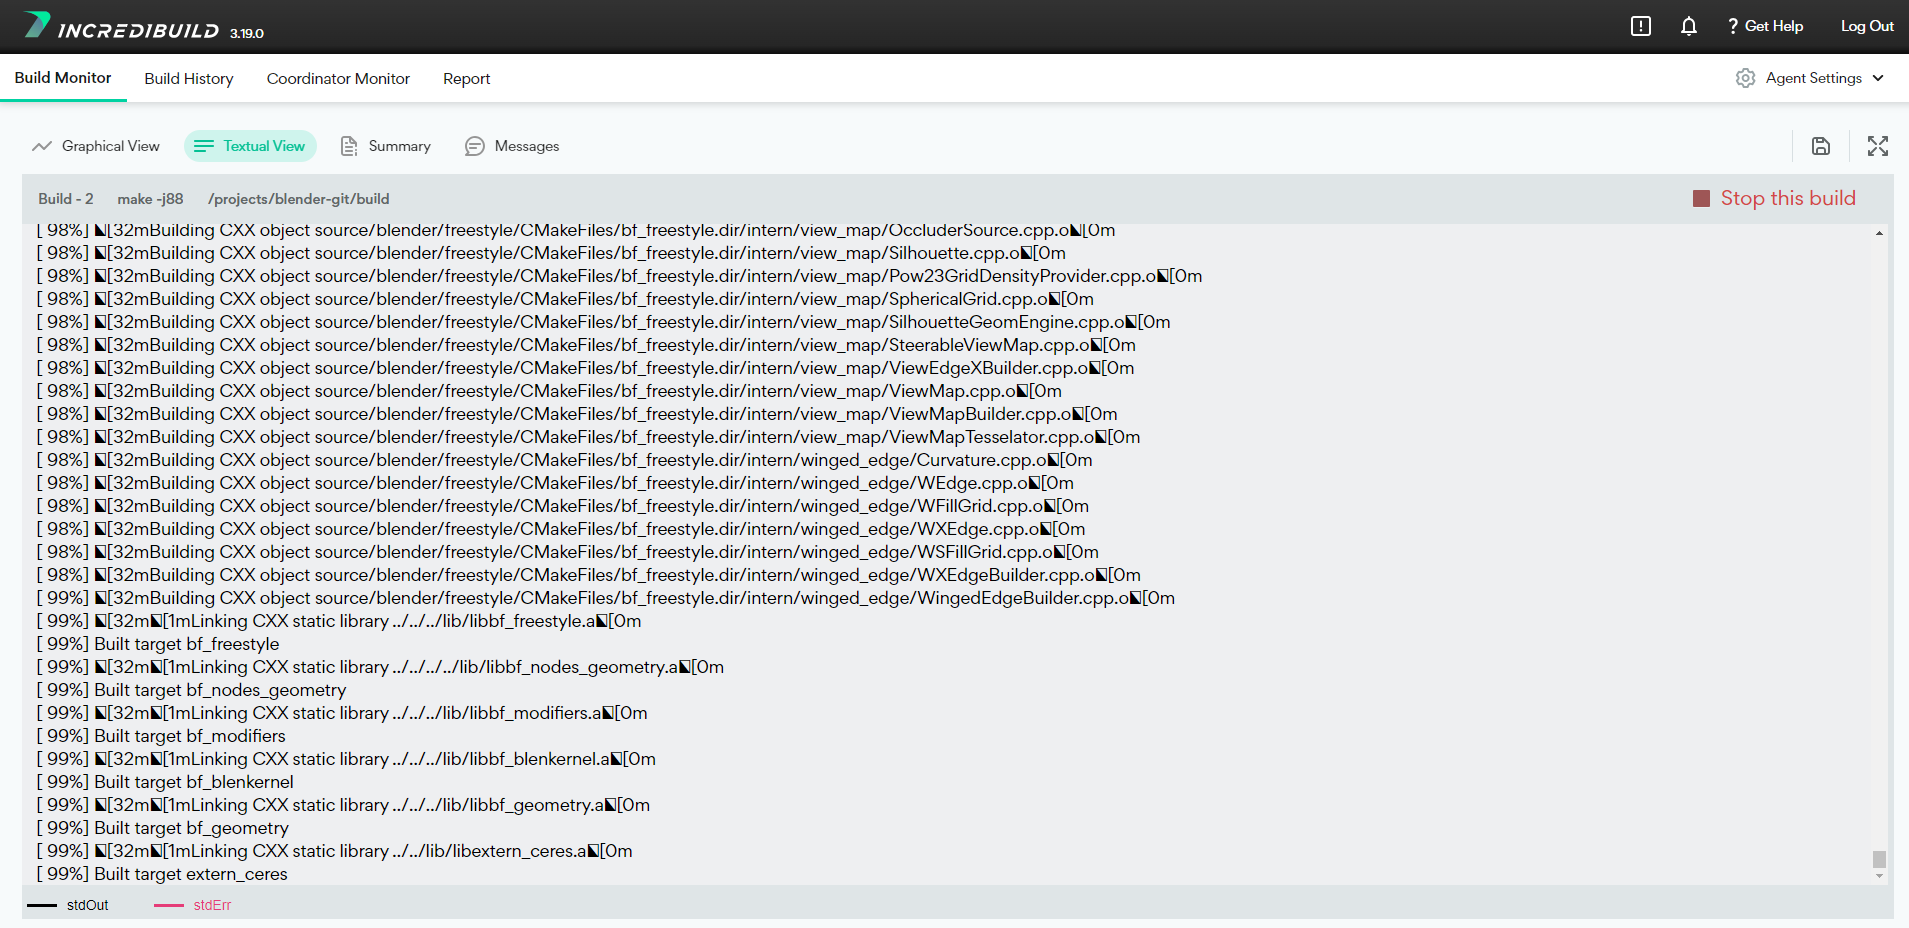
Task: Click the scrollbar down arrow
Action: point(1879,876)
